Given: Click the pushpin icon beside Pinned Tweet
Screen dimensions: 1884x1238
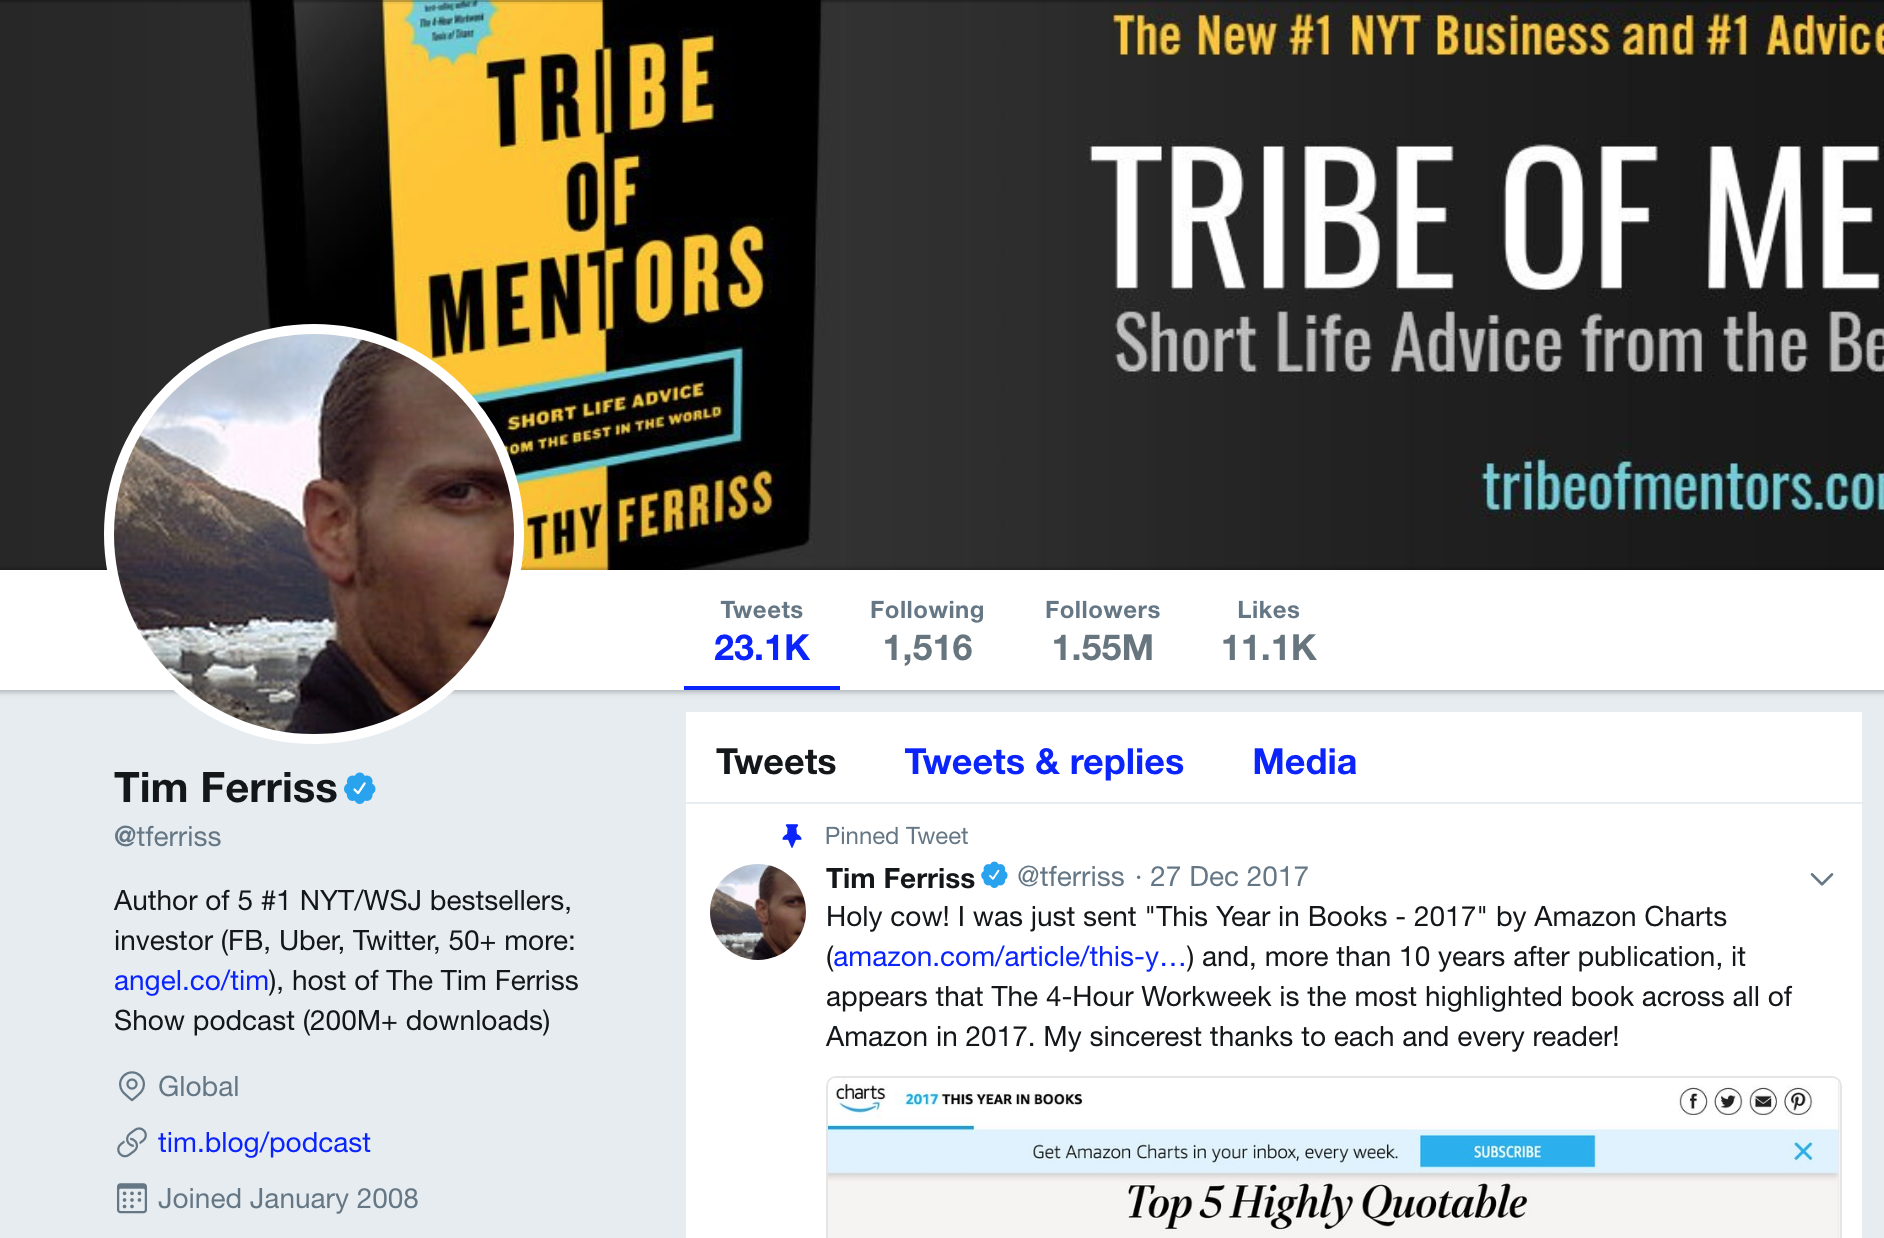Looking at the screenshot, I should [792, 835].
